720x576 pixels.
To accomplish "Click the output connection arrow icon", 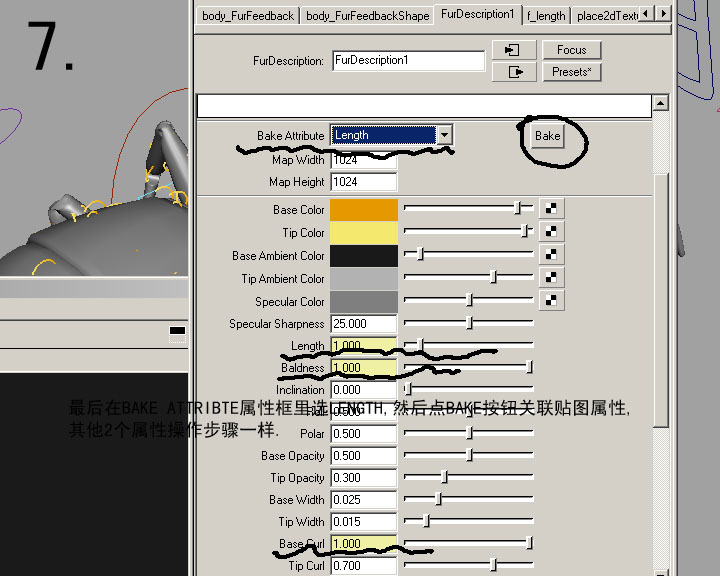I will click(514, 72).
